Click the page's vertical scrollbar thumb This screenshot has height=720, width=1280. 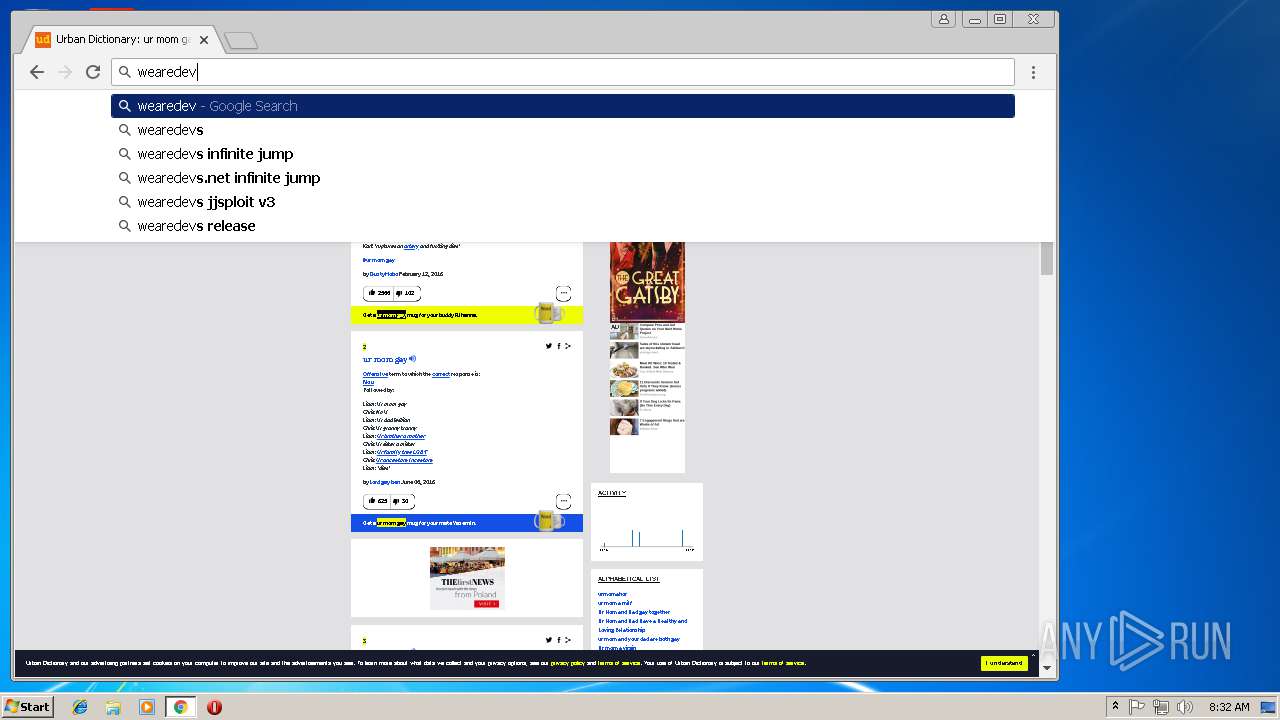tap(1047, 258)
